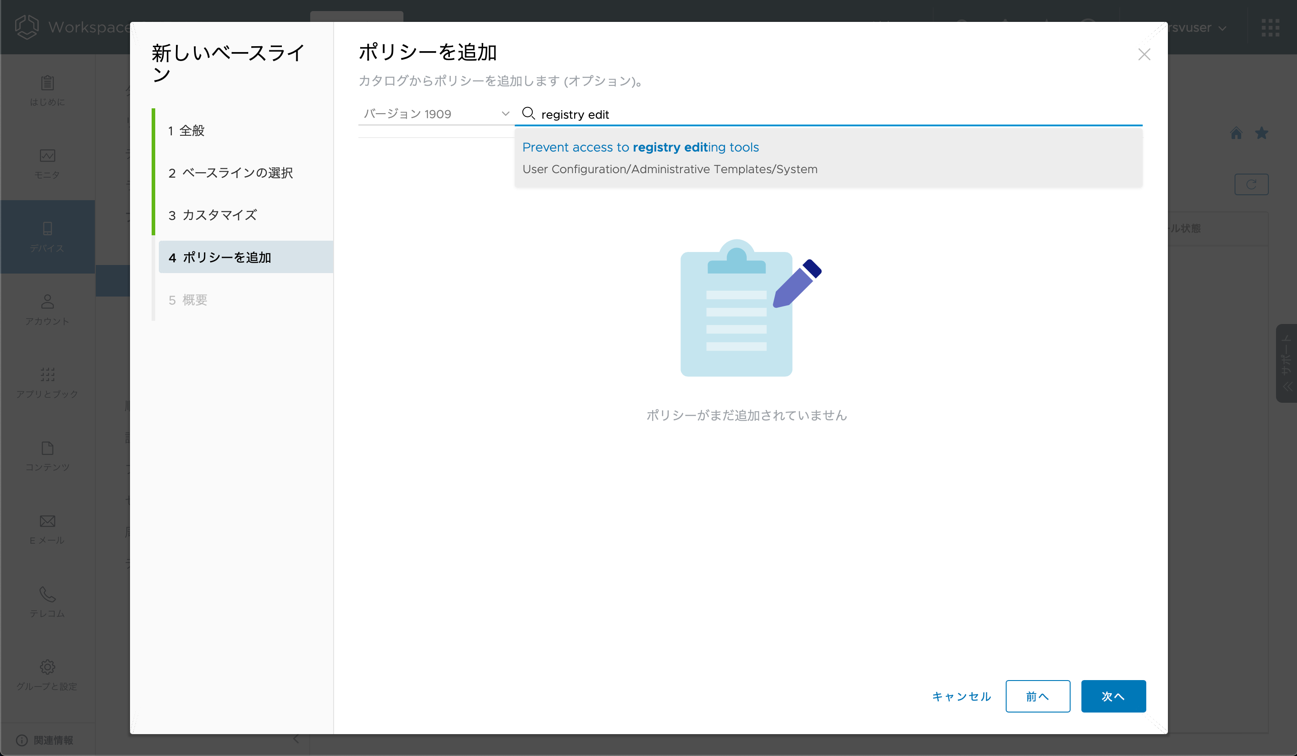Screen dimensions: 1297x756
Task: Select step 4 ポリシーを追加
Action: (x=246, y=257)
